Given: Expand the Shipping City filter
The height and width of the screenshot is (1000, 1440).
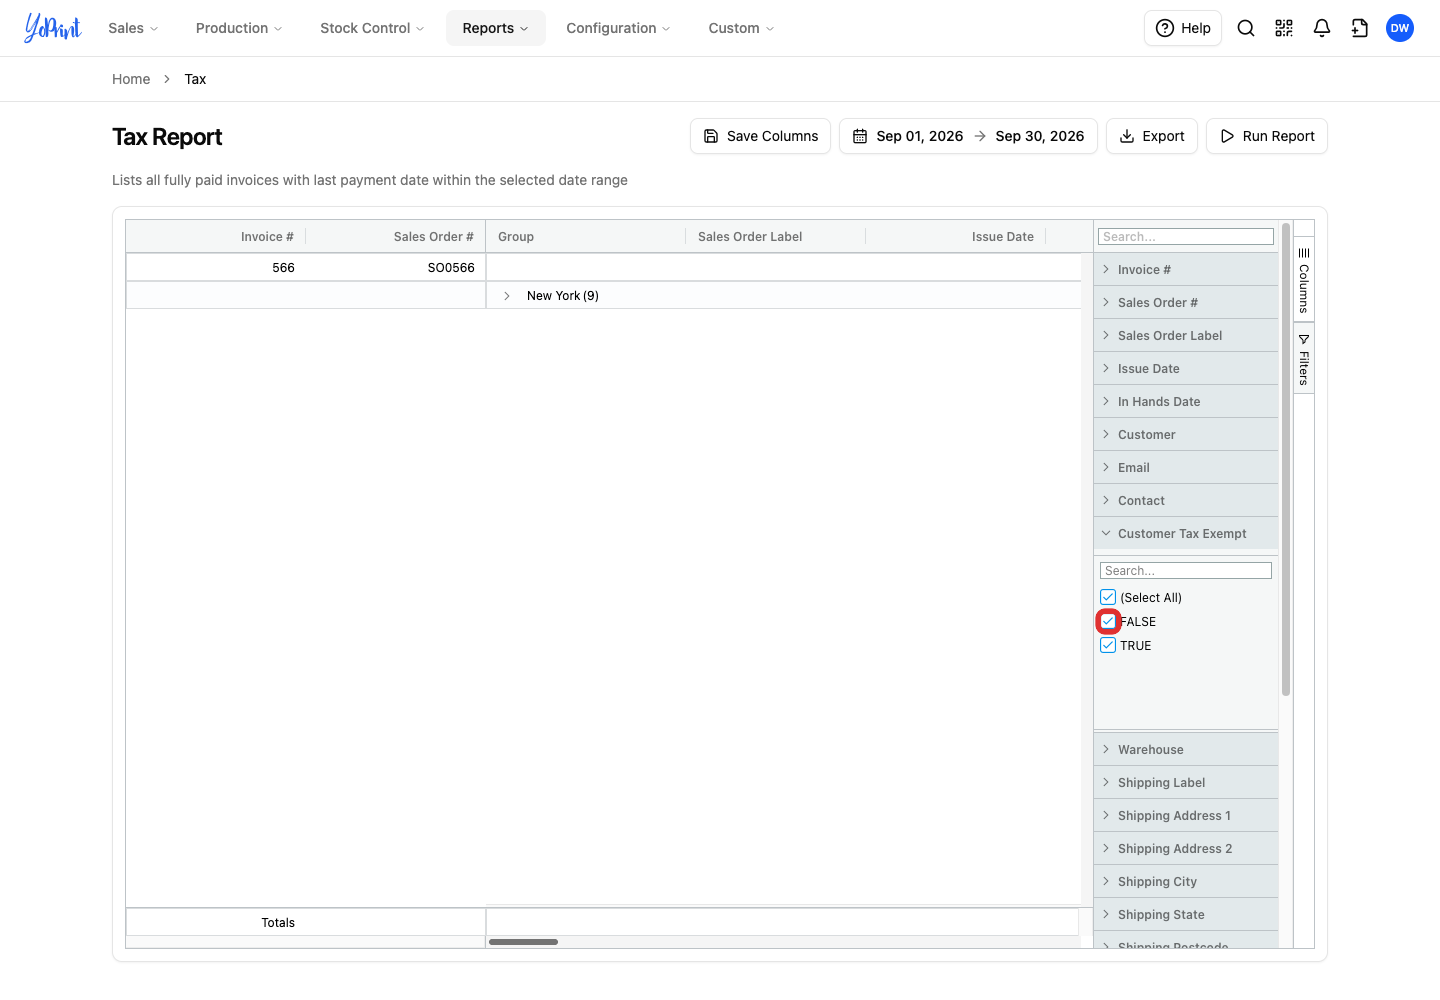Looking at the screenshot, I should tap(1186, 882).
